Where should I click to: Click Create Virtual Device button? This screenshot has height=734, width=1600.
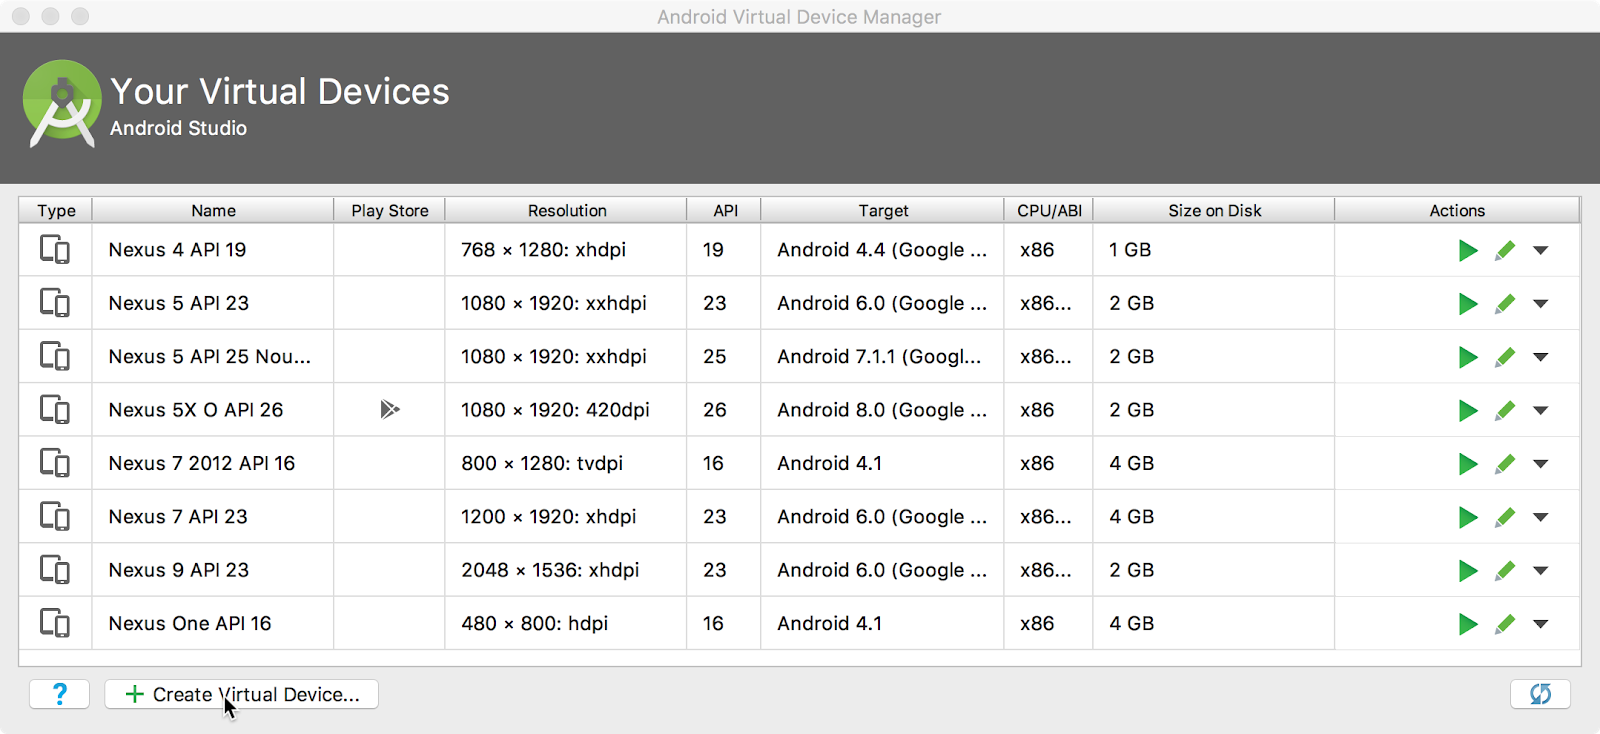242,694
